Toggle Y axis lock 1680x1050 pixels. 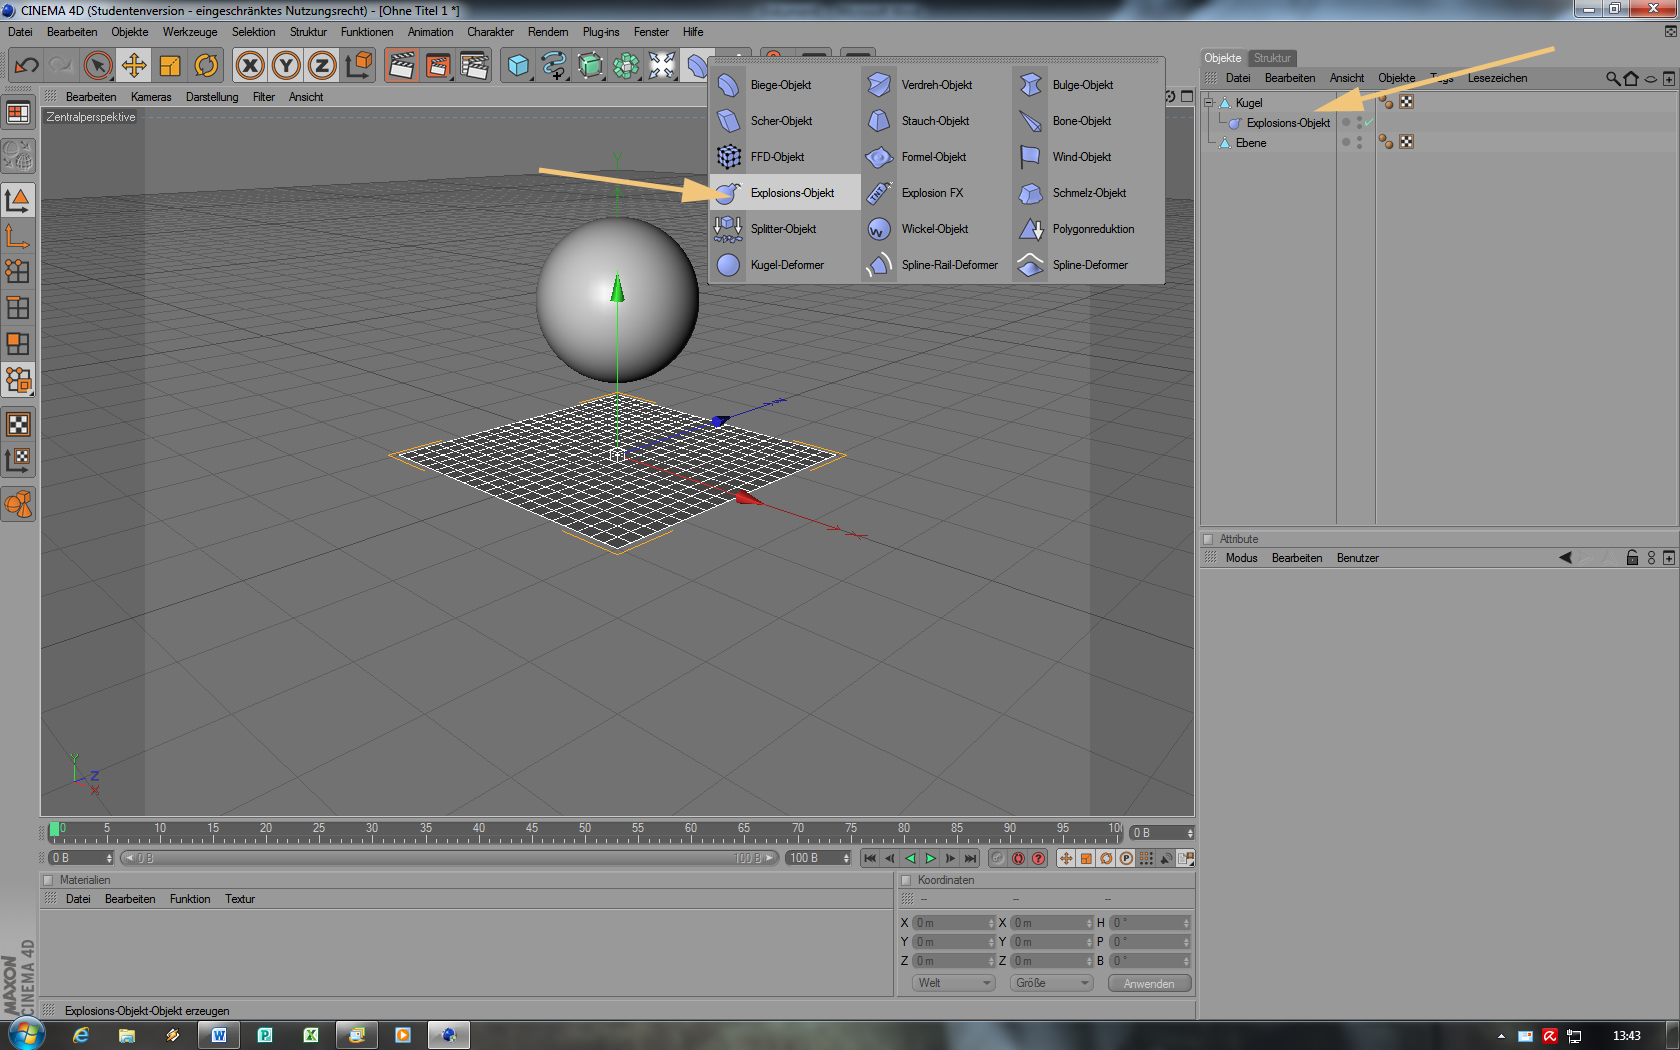(x=286, y=66)
